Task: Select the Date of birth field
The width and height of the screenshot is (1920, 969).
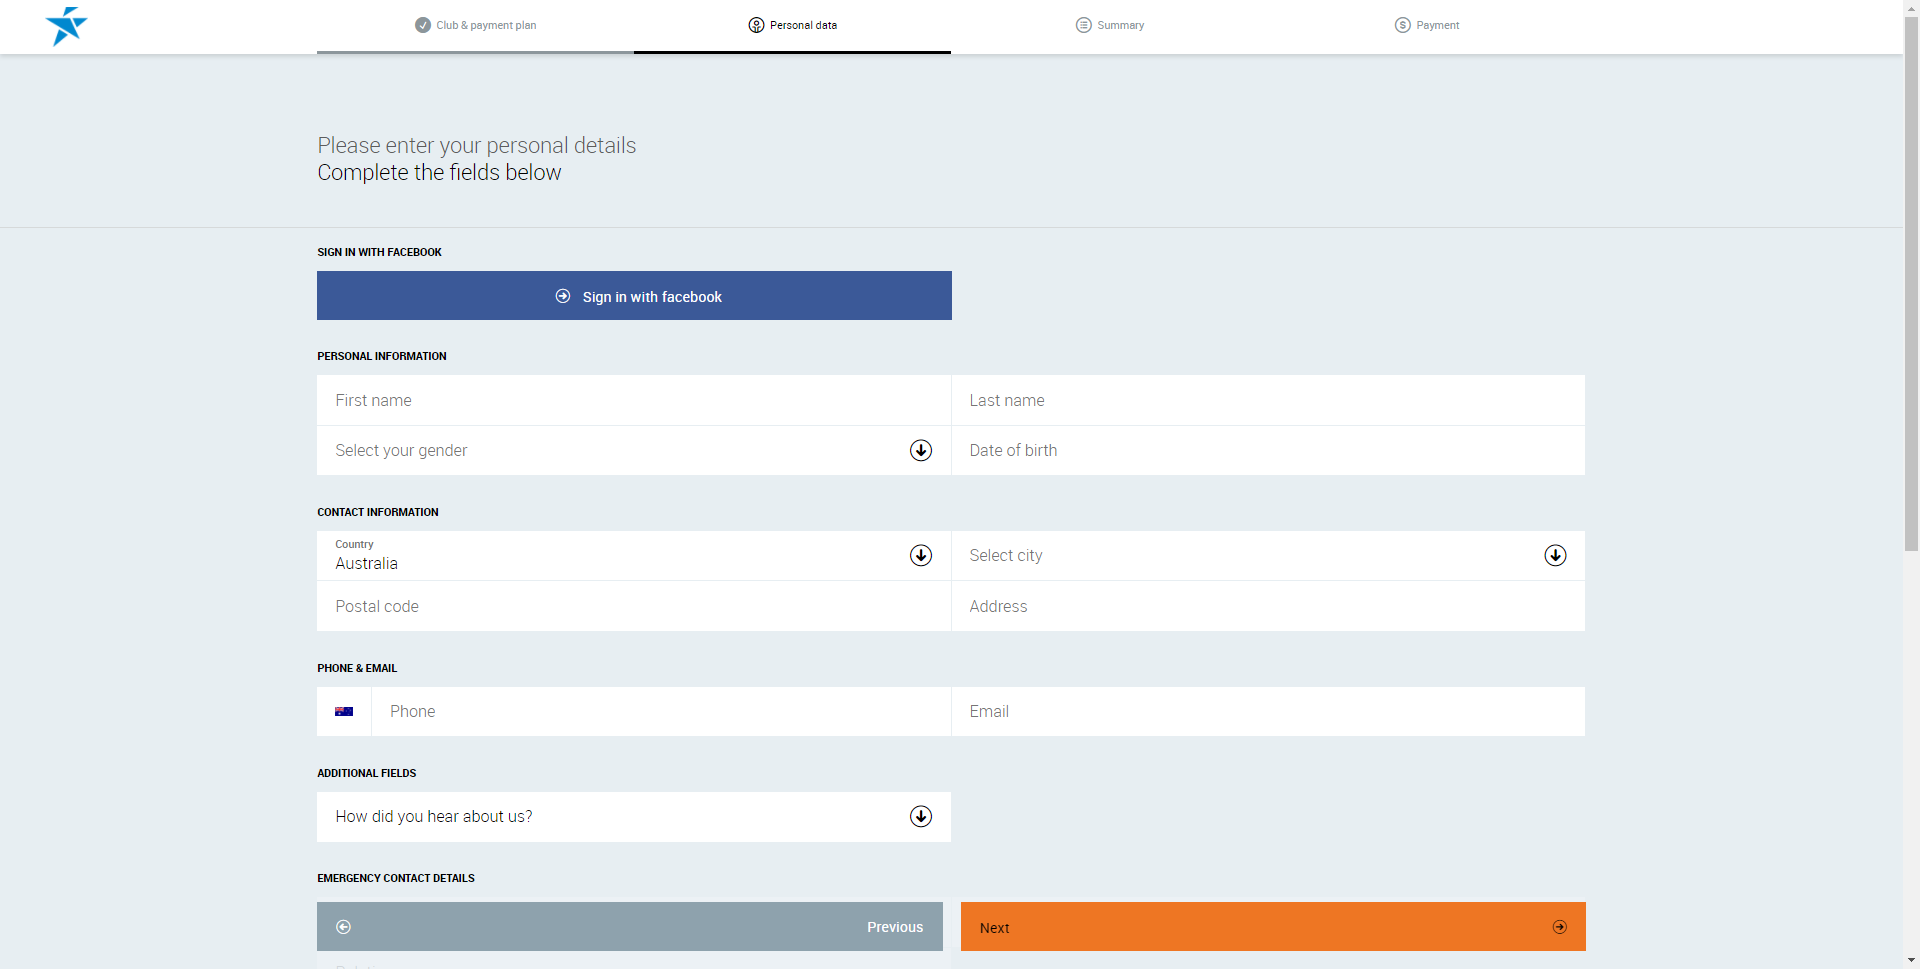Action: [1267, 451]
